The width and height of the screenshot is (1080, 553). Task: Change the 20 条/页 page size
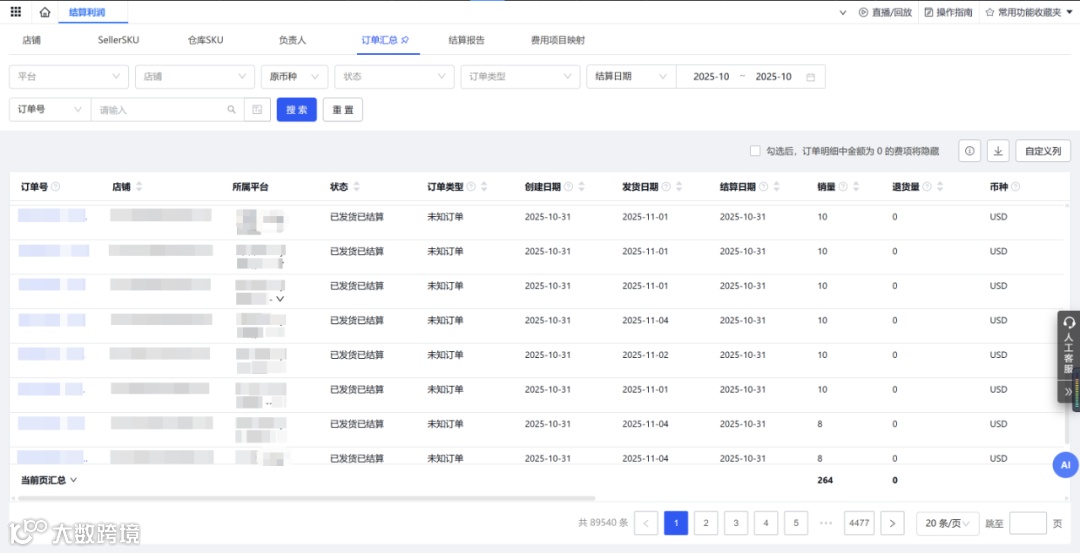(x=948, y=523)
